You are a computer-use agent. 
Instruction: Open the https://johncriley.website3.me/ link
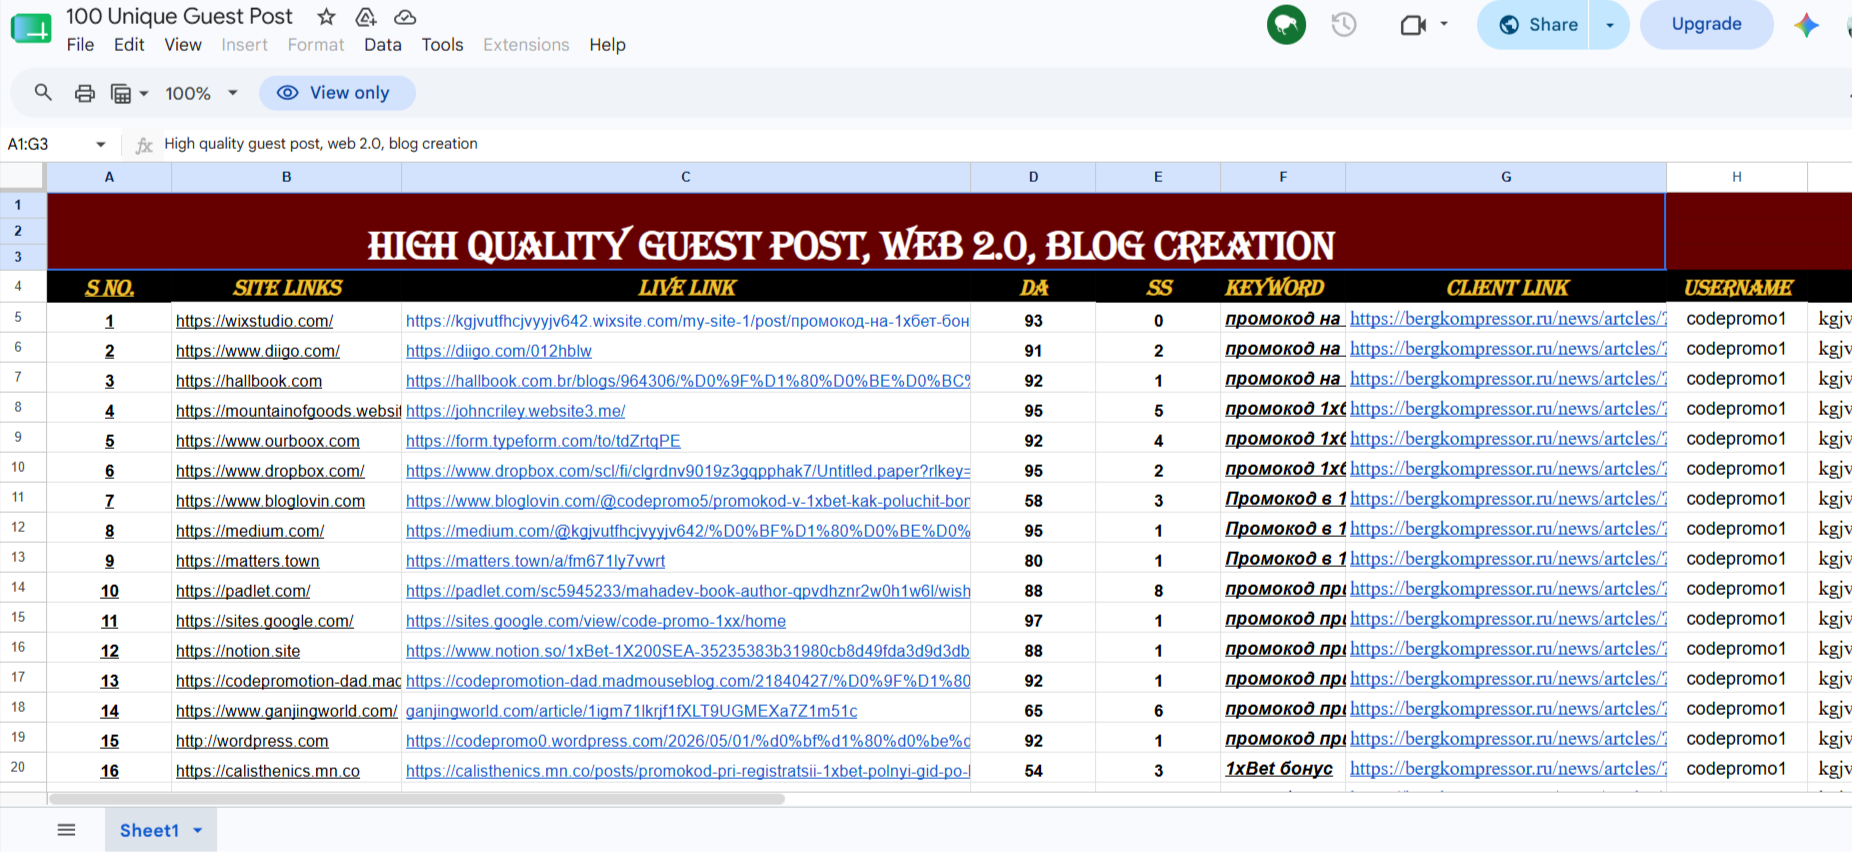click(515, 411)
